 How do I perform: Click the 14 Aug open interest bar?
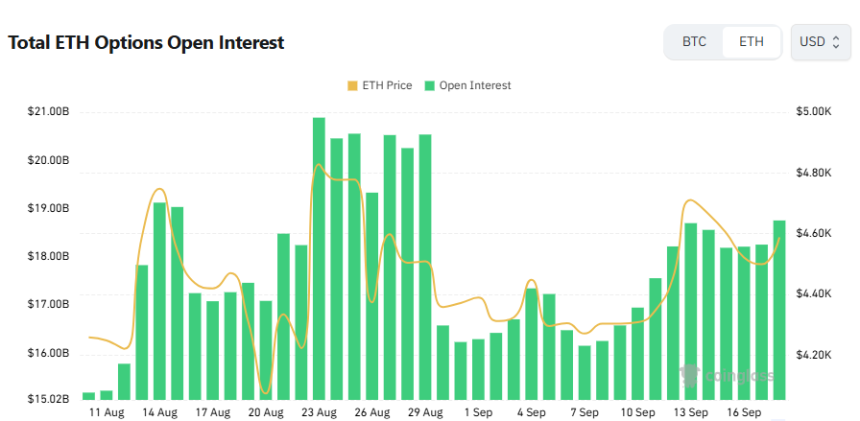click(160, 301)
